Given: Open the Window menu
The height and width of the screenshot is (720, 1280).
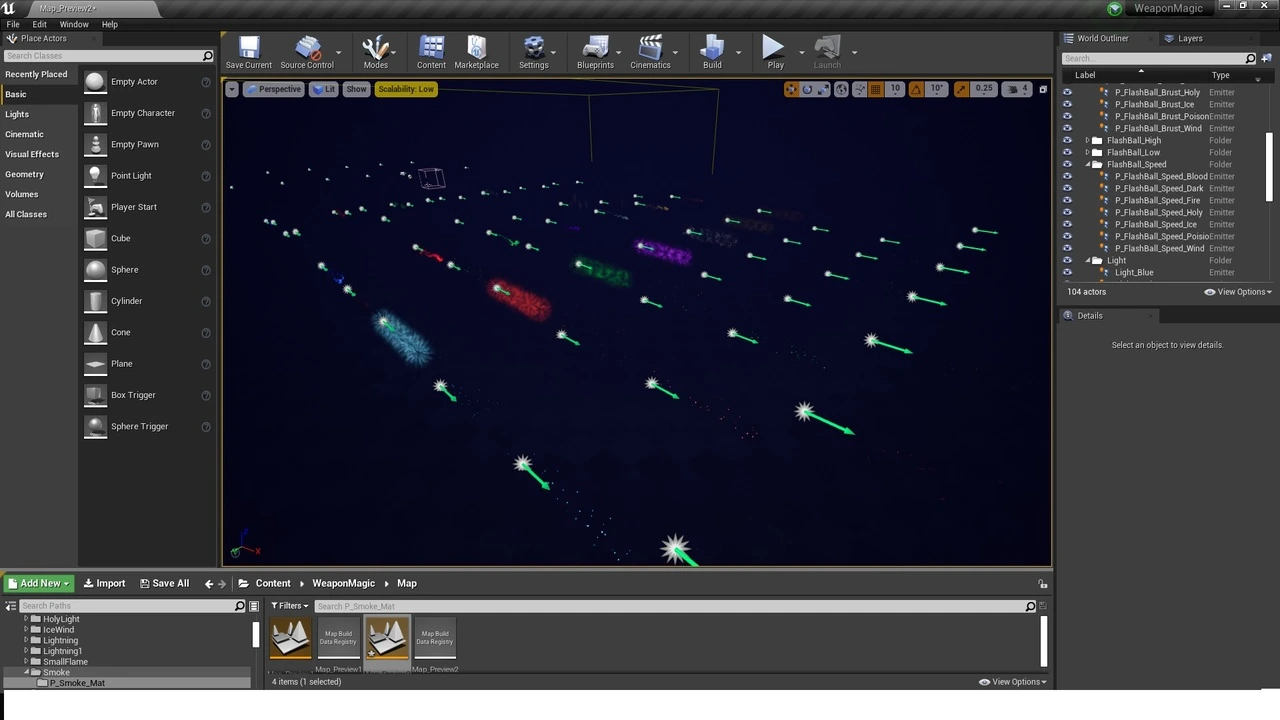Looking at the screenshot, I should click(74, 24).
